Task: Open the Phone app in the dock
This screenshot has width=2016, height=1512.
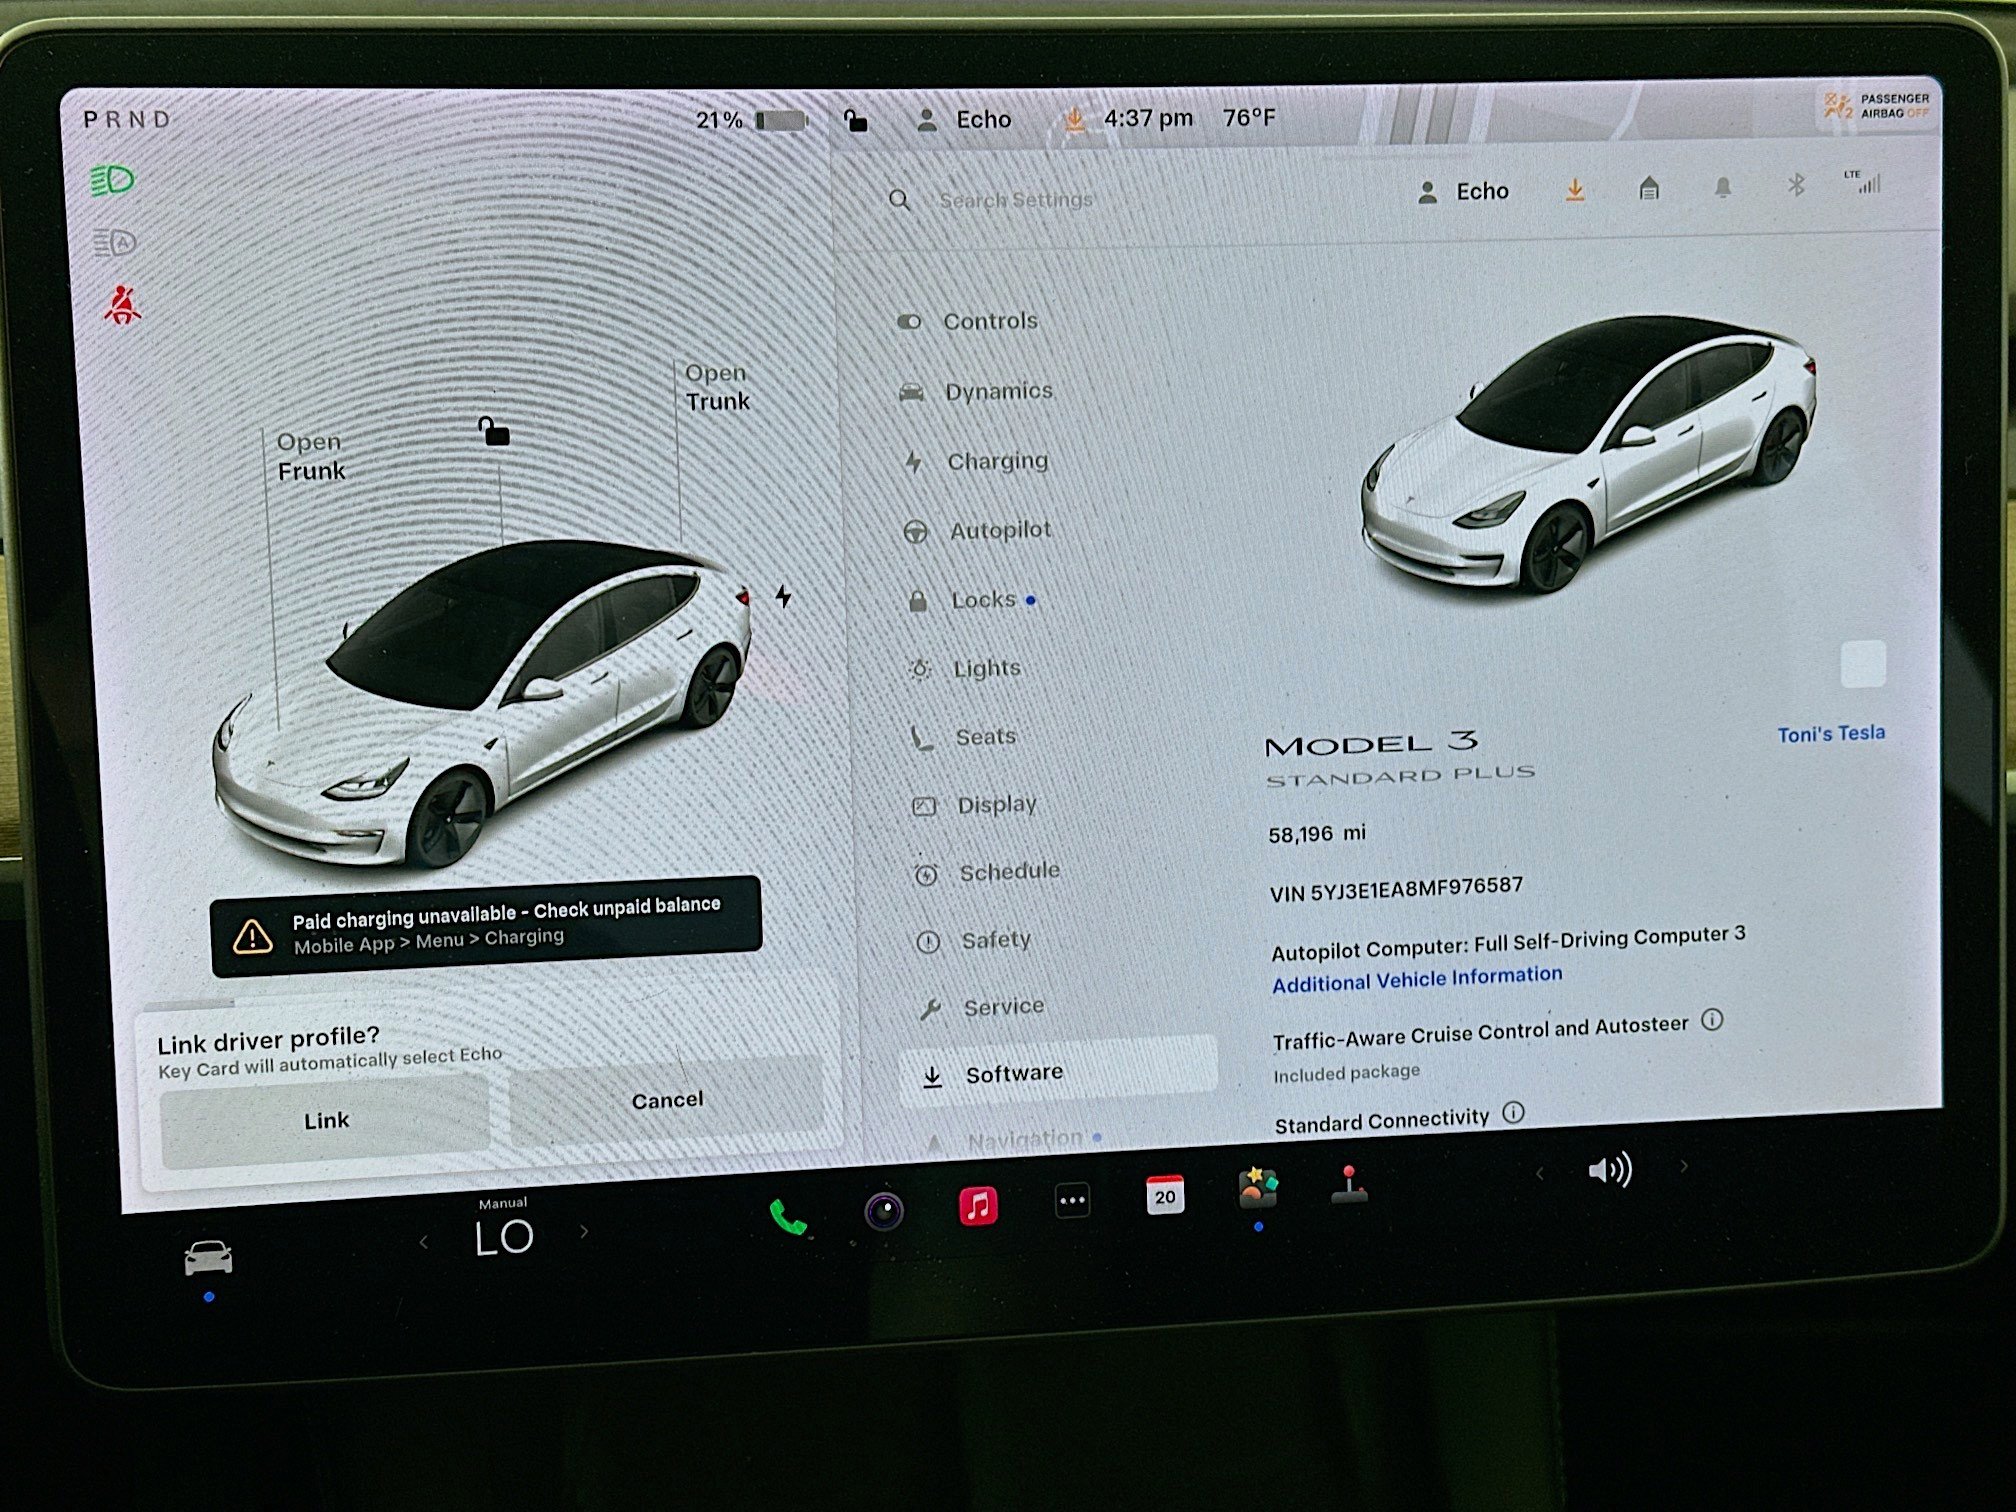Action: pos(788,1217)
